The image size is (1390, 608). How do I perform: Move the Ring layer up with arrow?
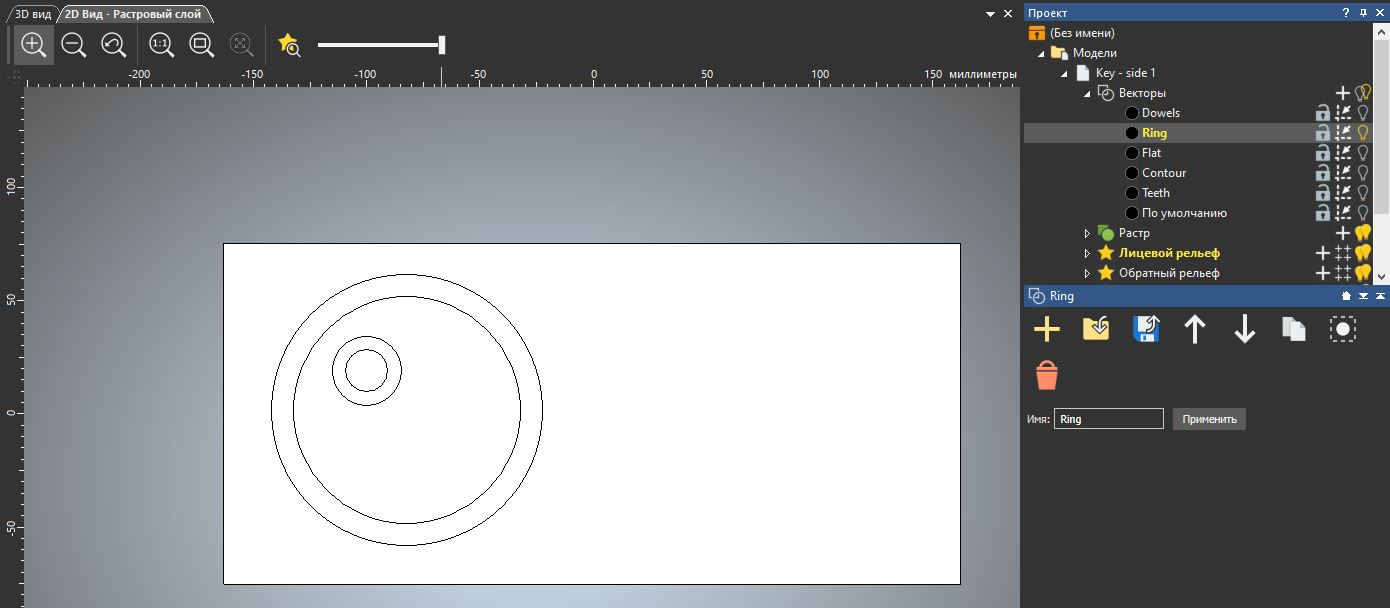pyautogui.click(x=1194, y=329)
